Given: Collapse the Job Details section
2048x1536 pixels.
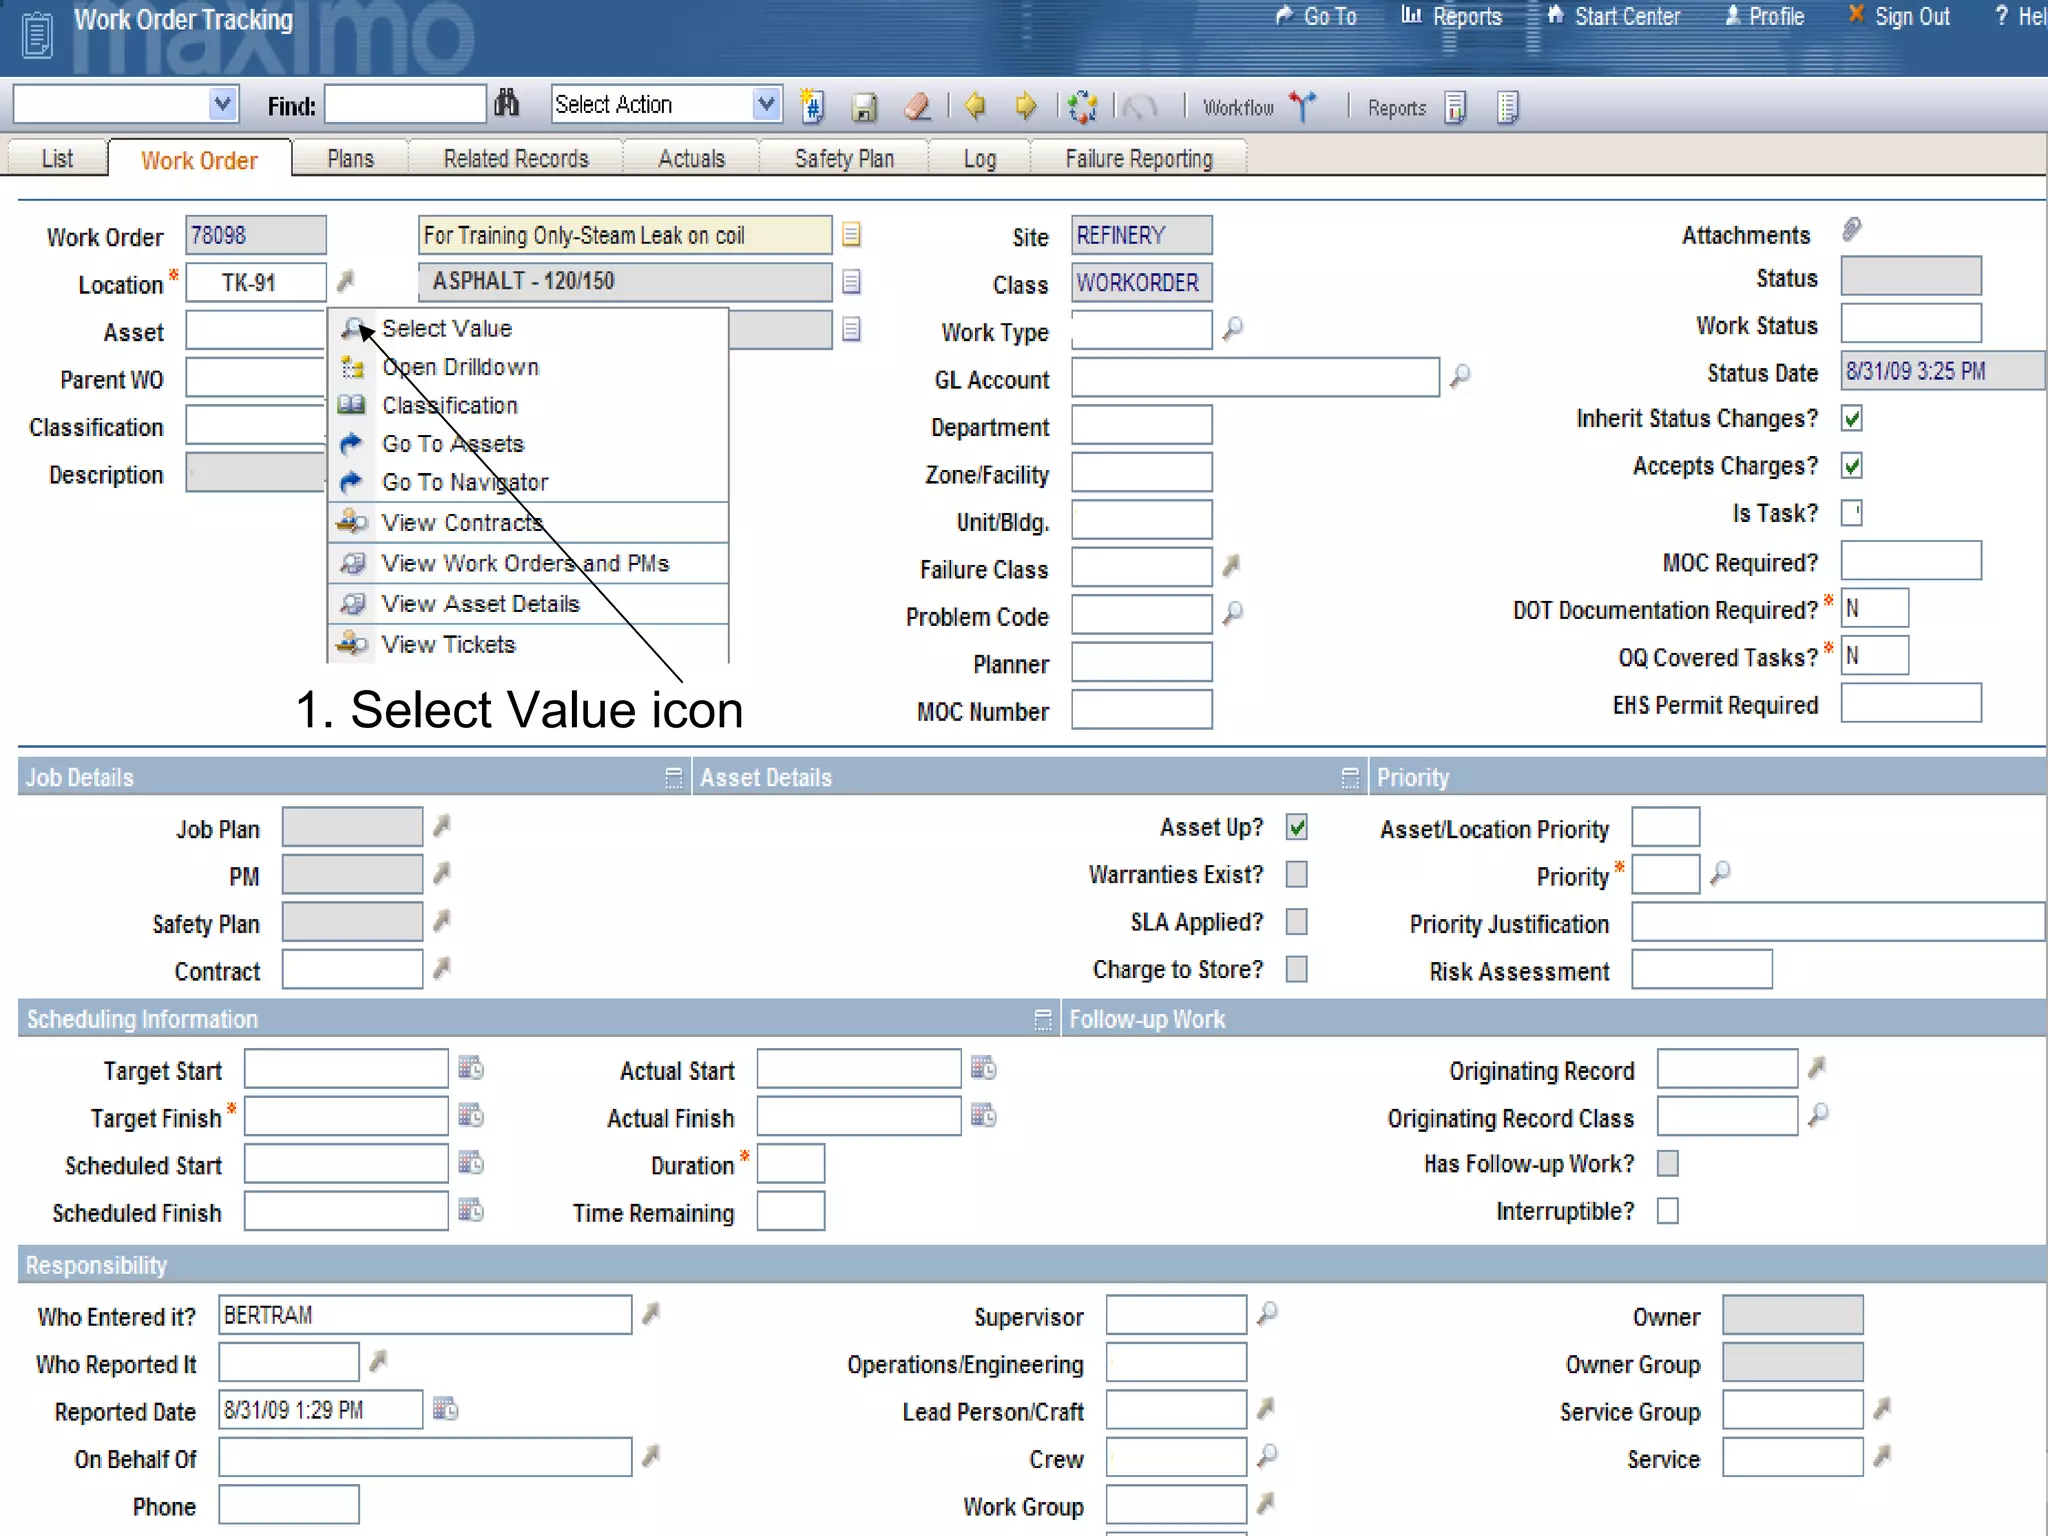Looking at the screenshot, I should click(674, 778).
